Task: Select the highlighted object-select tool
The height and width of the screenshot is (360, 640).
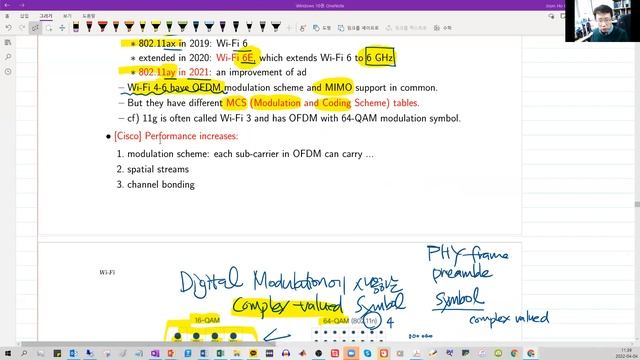Action: (35, 28)
